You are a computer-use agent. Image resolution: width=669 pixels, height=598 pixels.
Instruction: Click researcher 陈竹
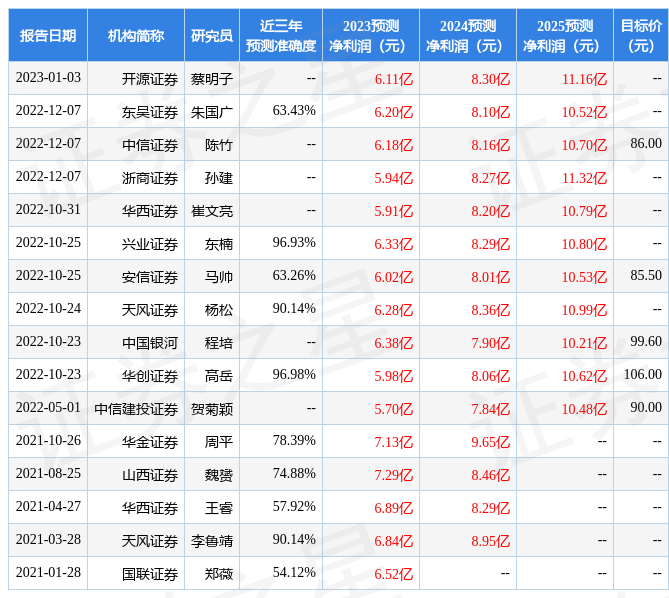tap(219, 145)
